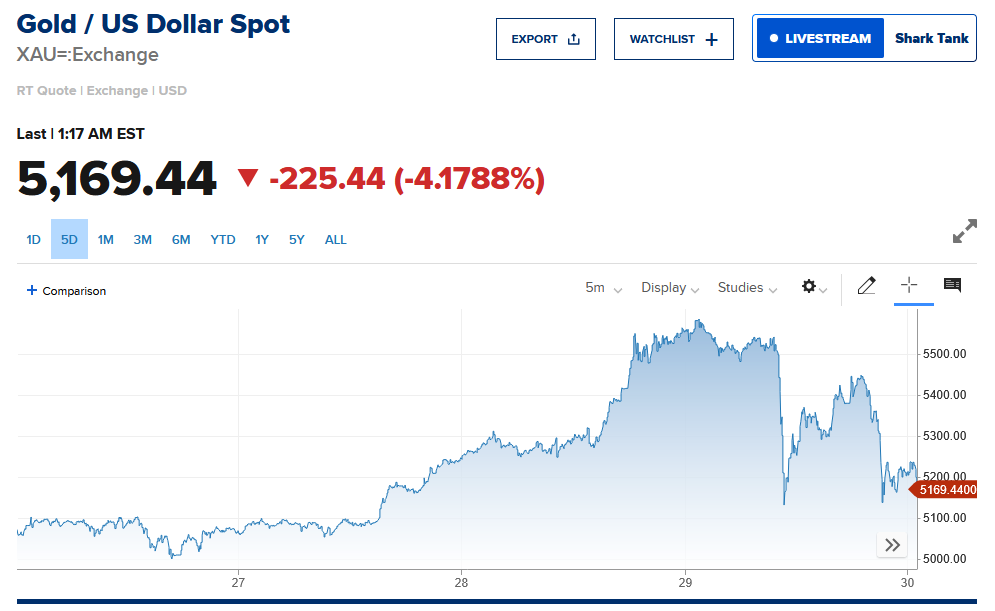Click the scroll-to-latest double arrow

[892, 545]
